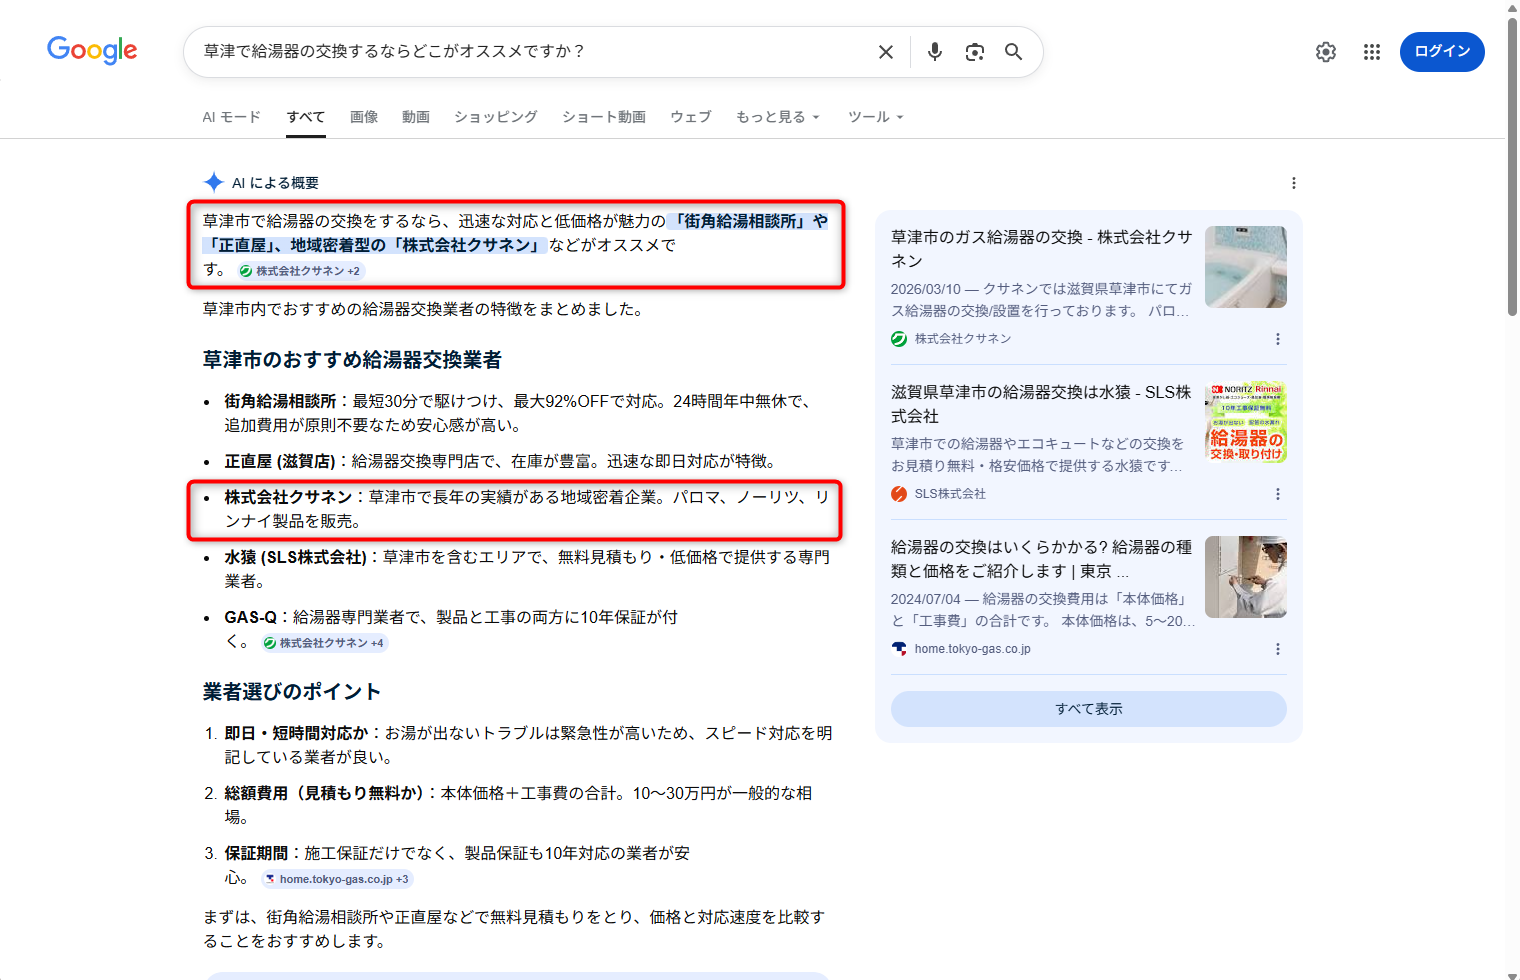Expand the ツール dropdown

tap(876, 117)
